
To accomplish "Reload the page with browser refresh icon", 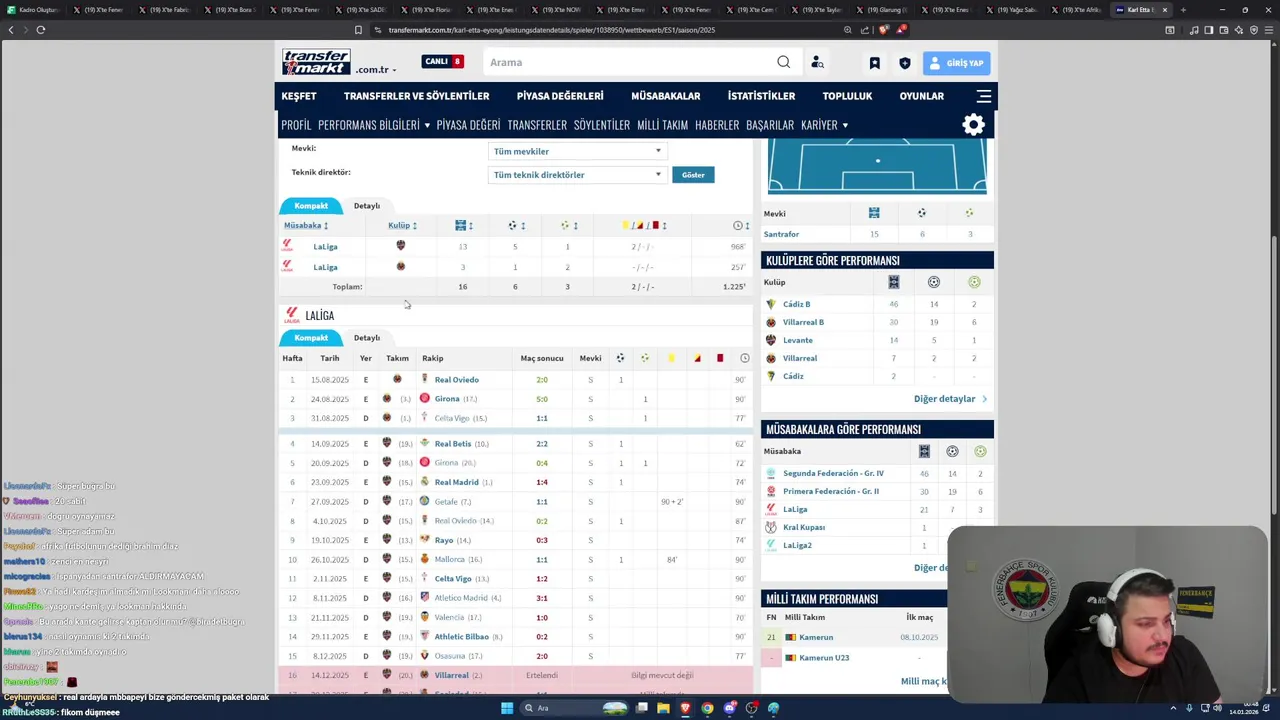I will tap(40, 30).
